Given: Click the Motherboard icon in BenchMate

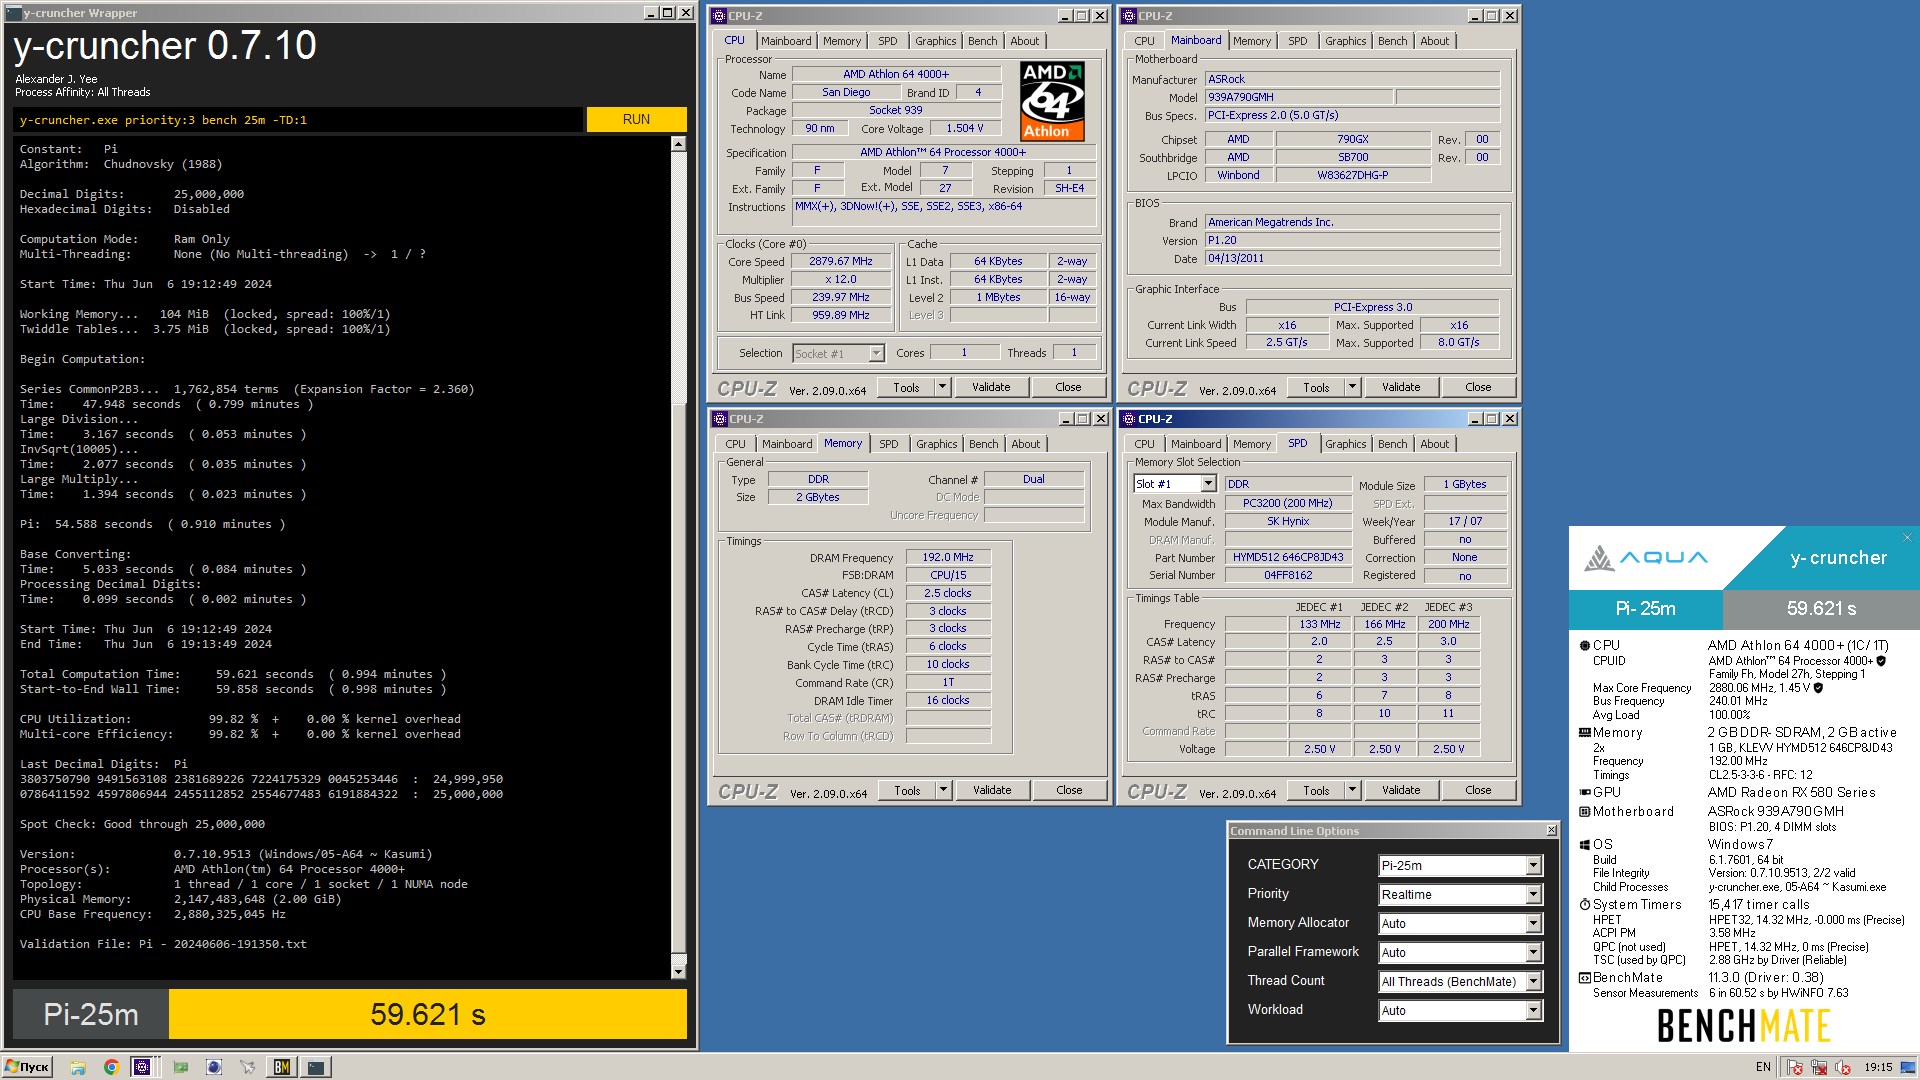Looking at the screenshot, I should pos(1584,811).
